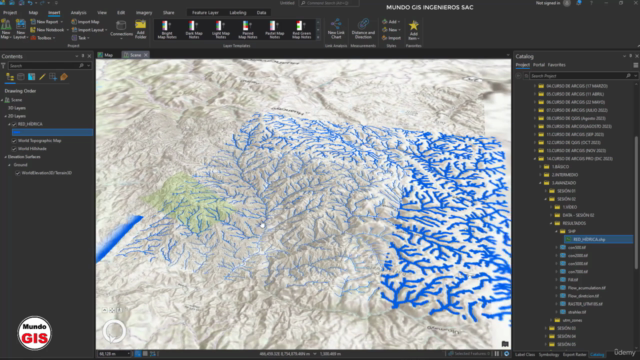The image size is (640, 360).
Task: Toggle World Topographic Map visibility checkbox
Action: click(x=14, y=140)
